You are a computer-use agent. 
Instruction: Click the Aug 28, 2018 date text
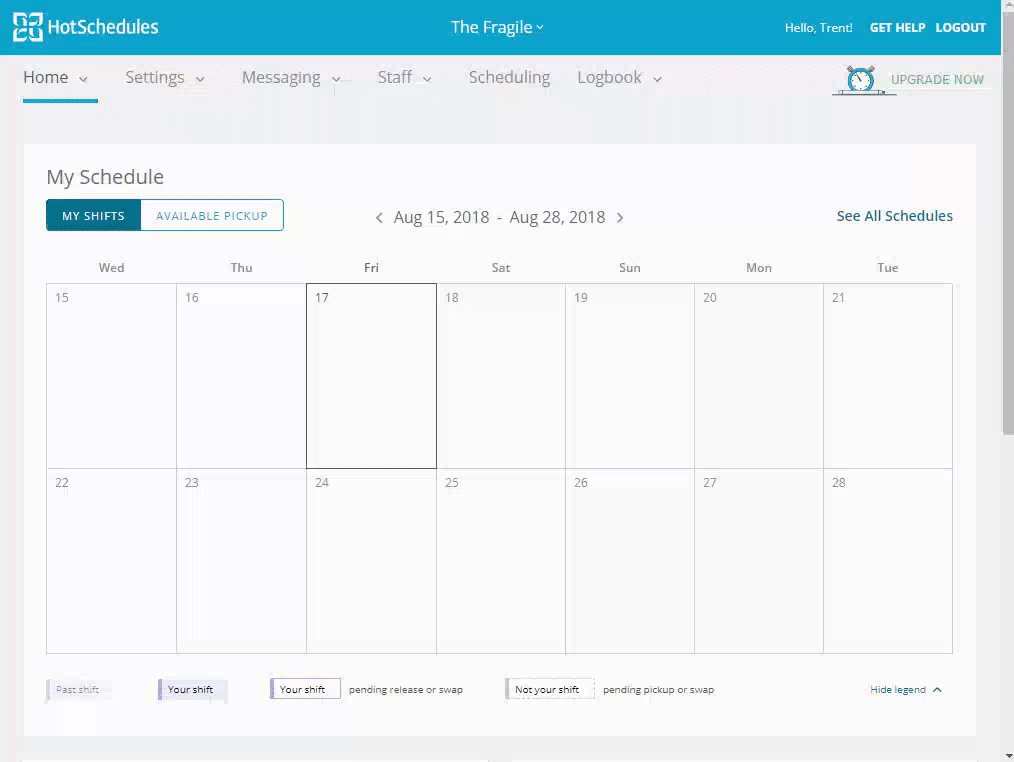coord(557,217)
